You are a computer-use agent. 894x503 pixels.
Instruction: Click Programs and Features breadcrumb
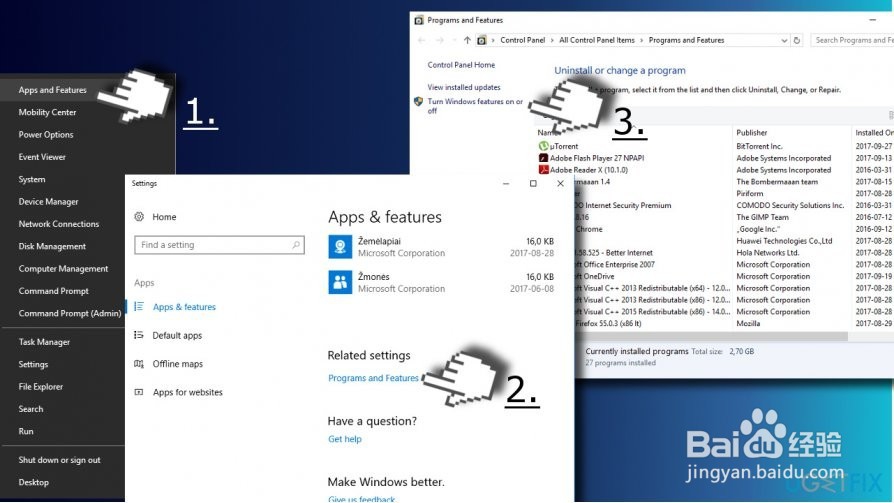[x=686, y=40]
